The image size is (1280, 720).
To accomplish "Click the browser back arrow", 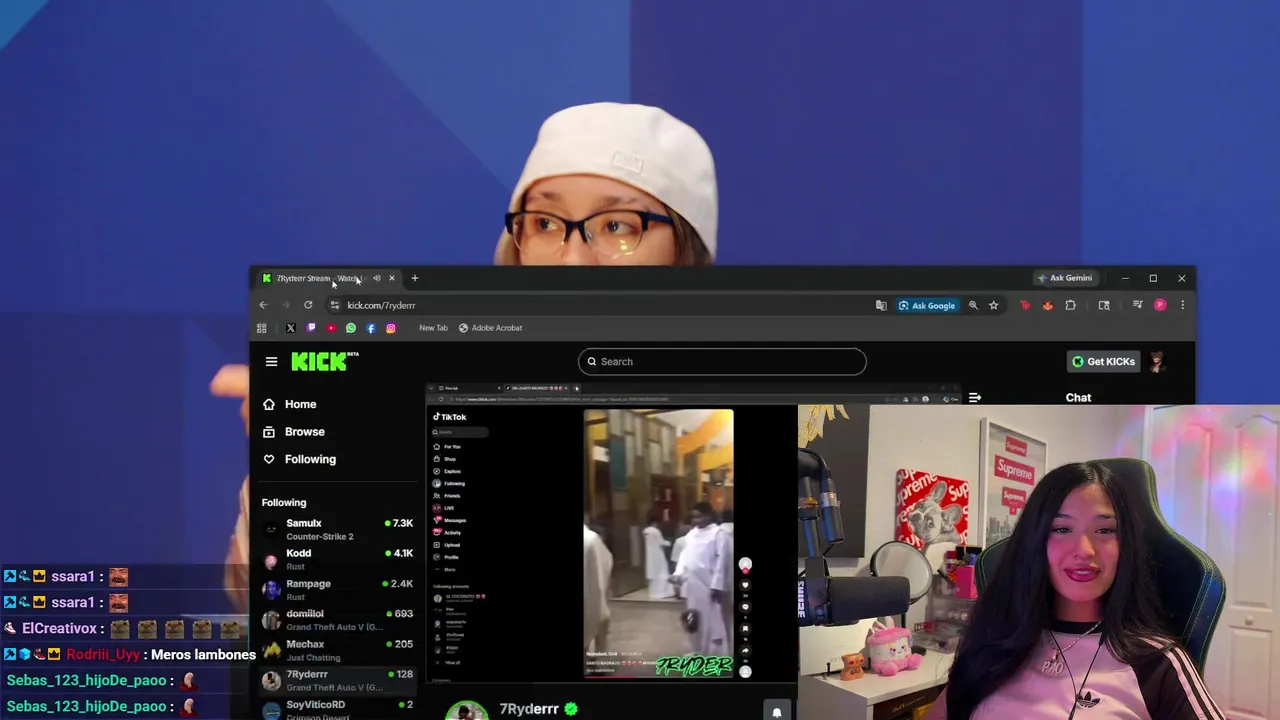I will [263, 305].
